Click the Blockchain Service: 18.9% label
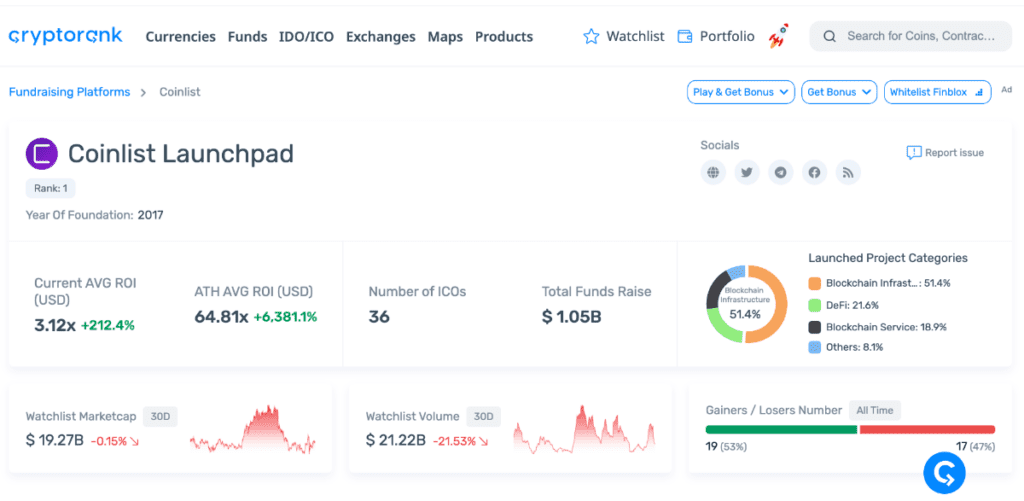Screen dimensions: 1024x501 [x=886, y=327]
